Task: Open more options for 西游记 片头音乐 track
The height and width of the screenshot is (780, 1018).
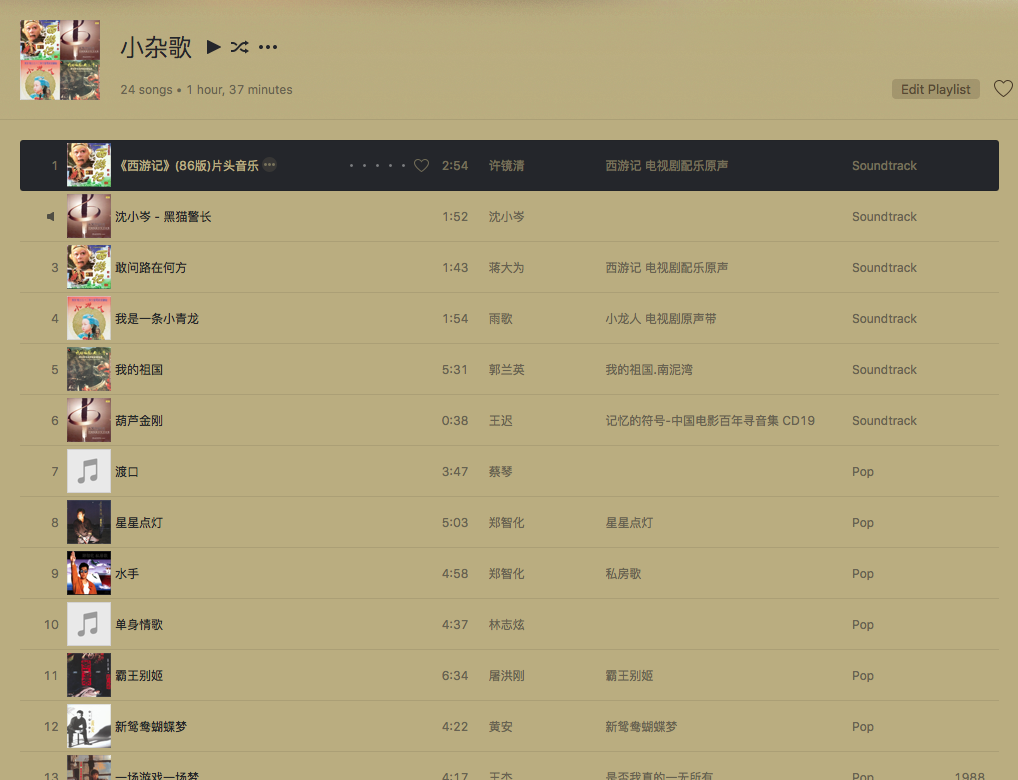Action: tap(270, 165)
